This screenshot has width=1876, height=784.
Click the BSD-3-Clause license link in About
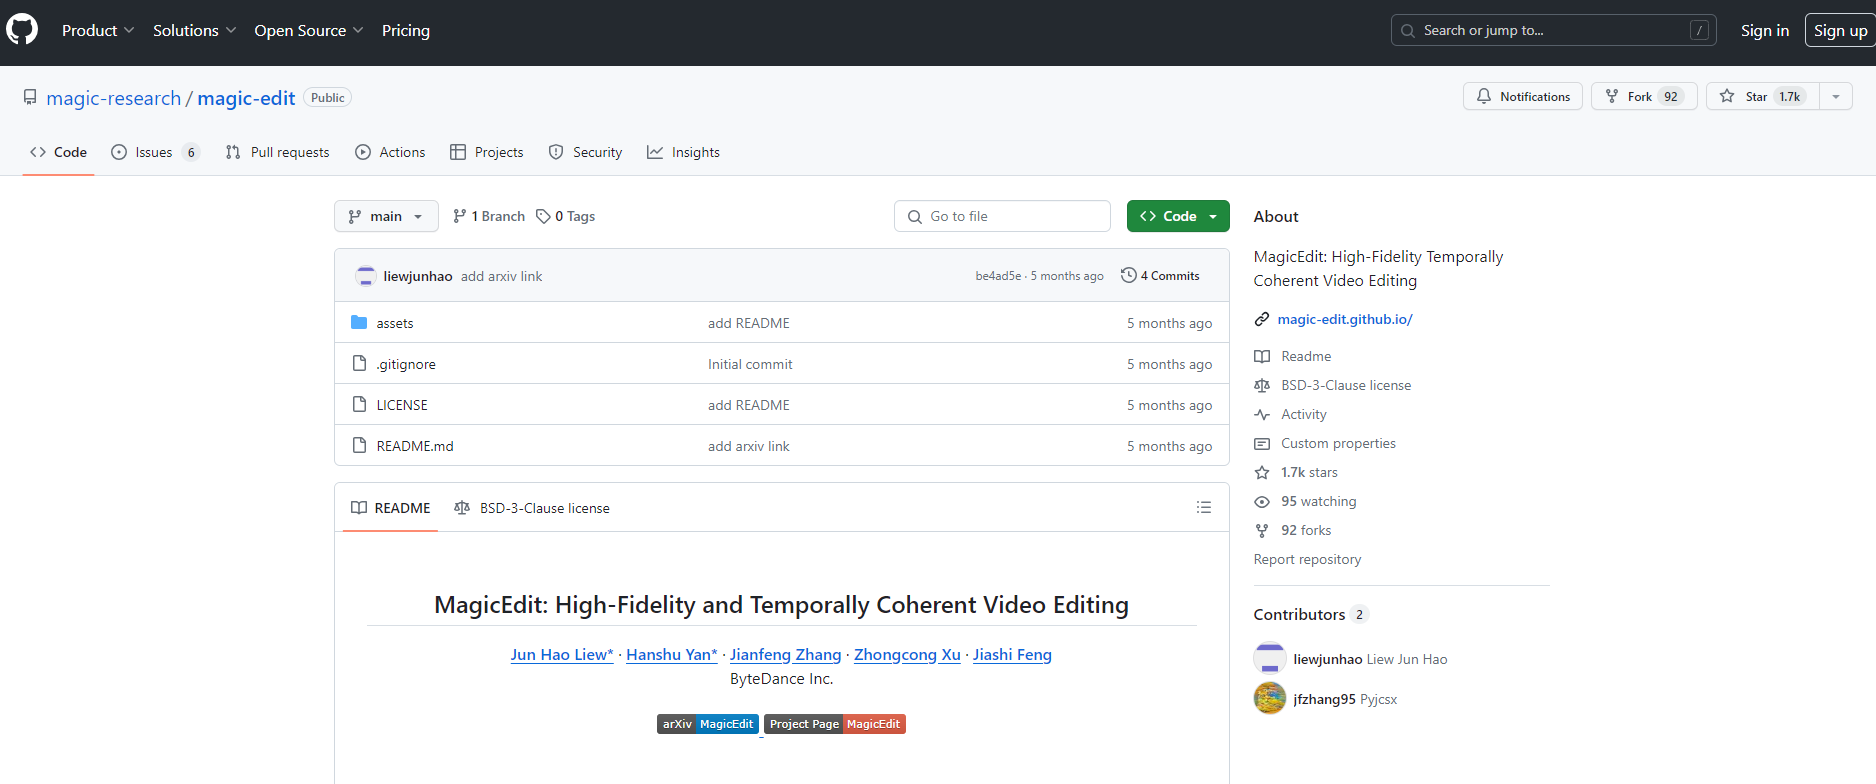click(1346, 385)
